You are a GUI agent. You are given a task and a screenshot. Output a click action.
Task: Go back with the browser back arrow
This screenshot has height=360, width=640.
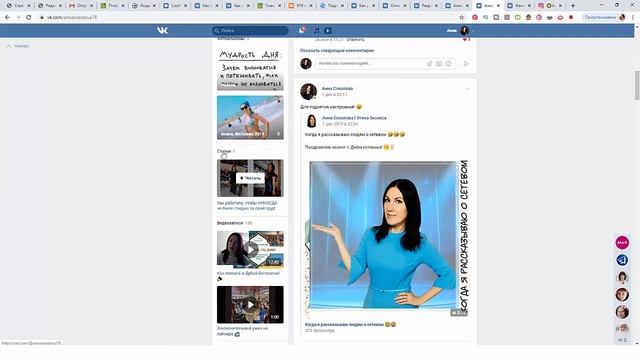[7, 18]
